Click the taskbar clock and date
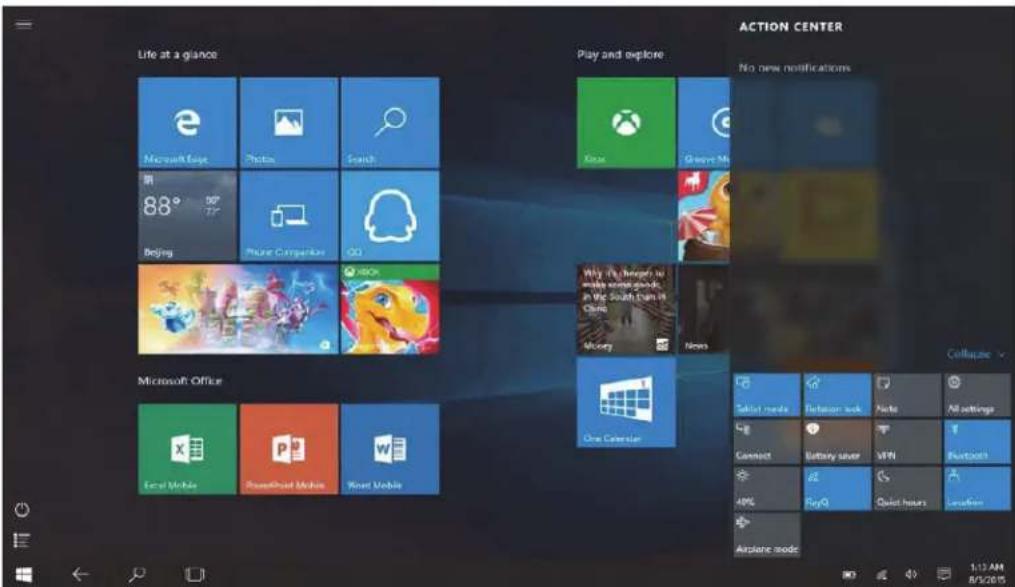Viewport: 1015px width, 587px height. (987, 574)
